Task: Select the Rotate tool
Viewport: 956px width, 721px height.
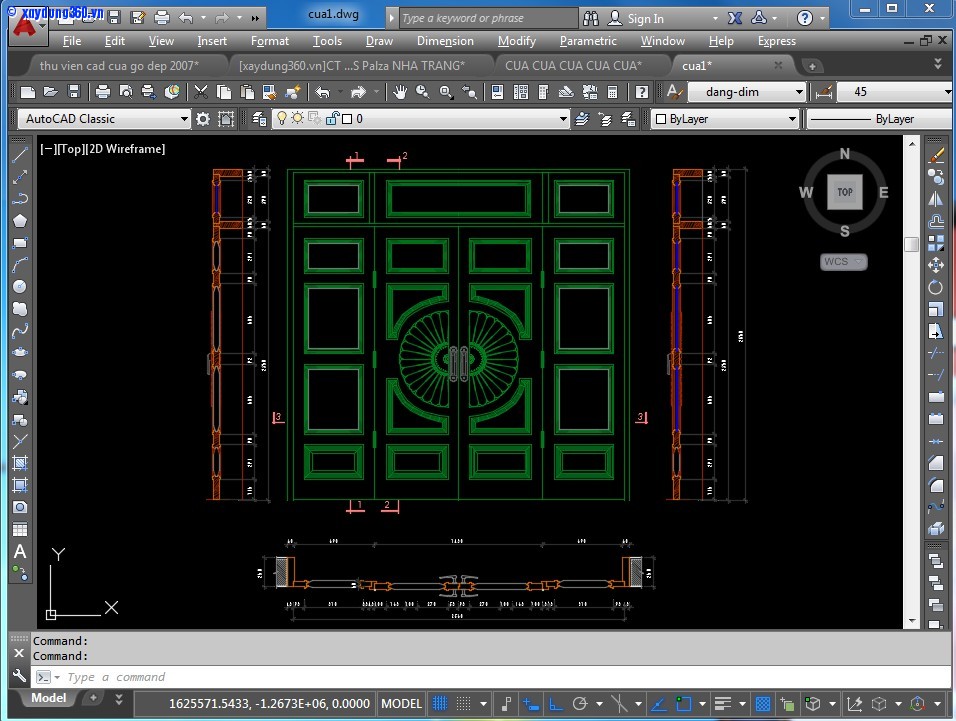Action: tap(936, 286)
